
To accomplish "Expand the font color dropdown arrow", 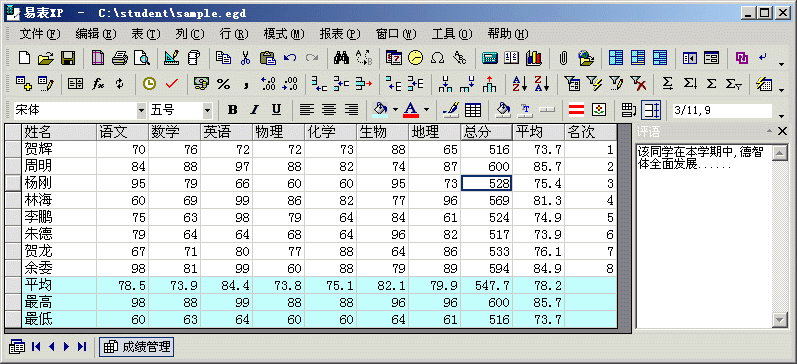I will (x=426, y=109).
